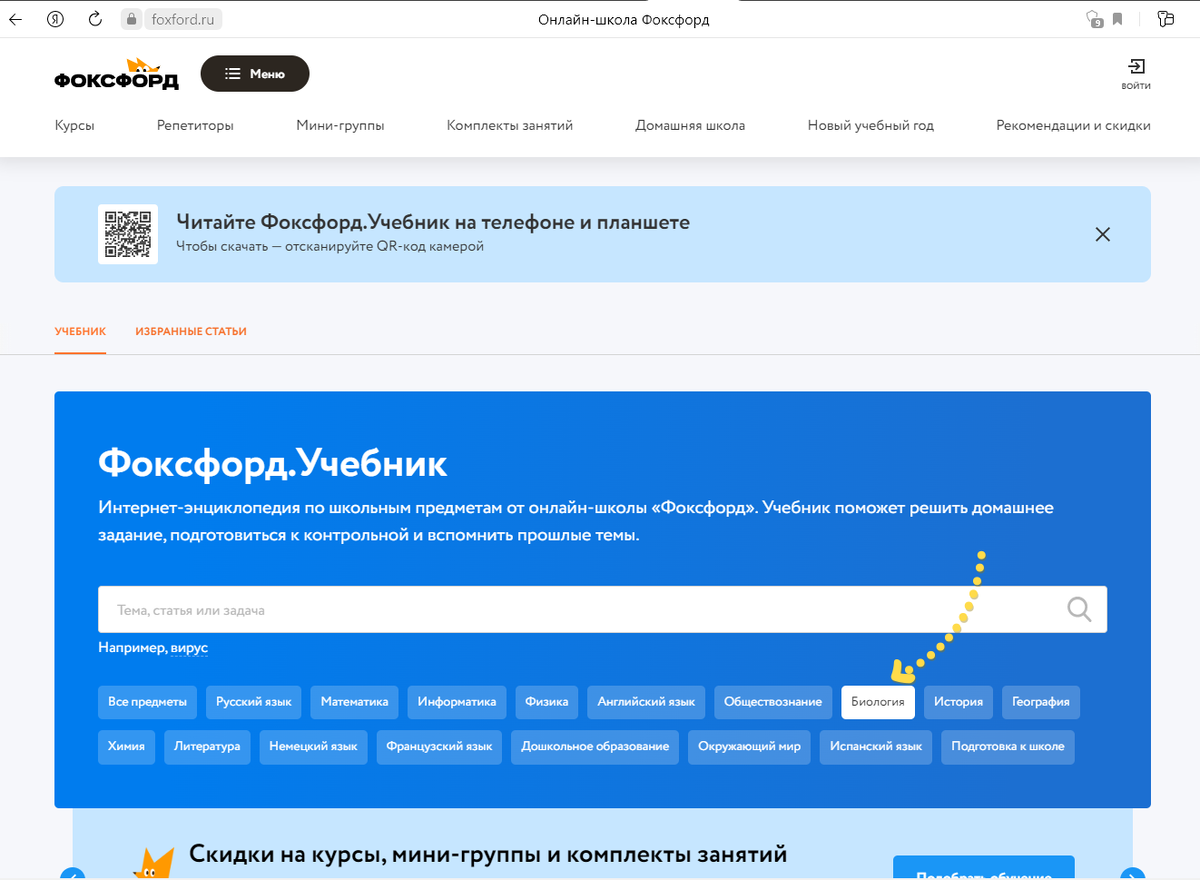Open Дошкольное образование

click(x=595, y=747)
